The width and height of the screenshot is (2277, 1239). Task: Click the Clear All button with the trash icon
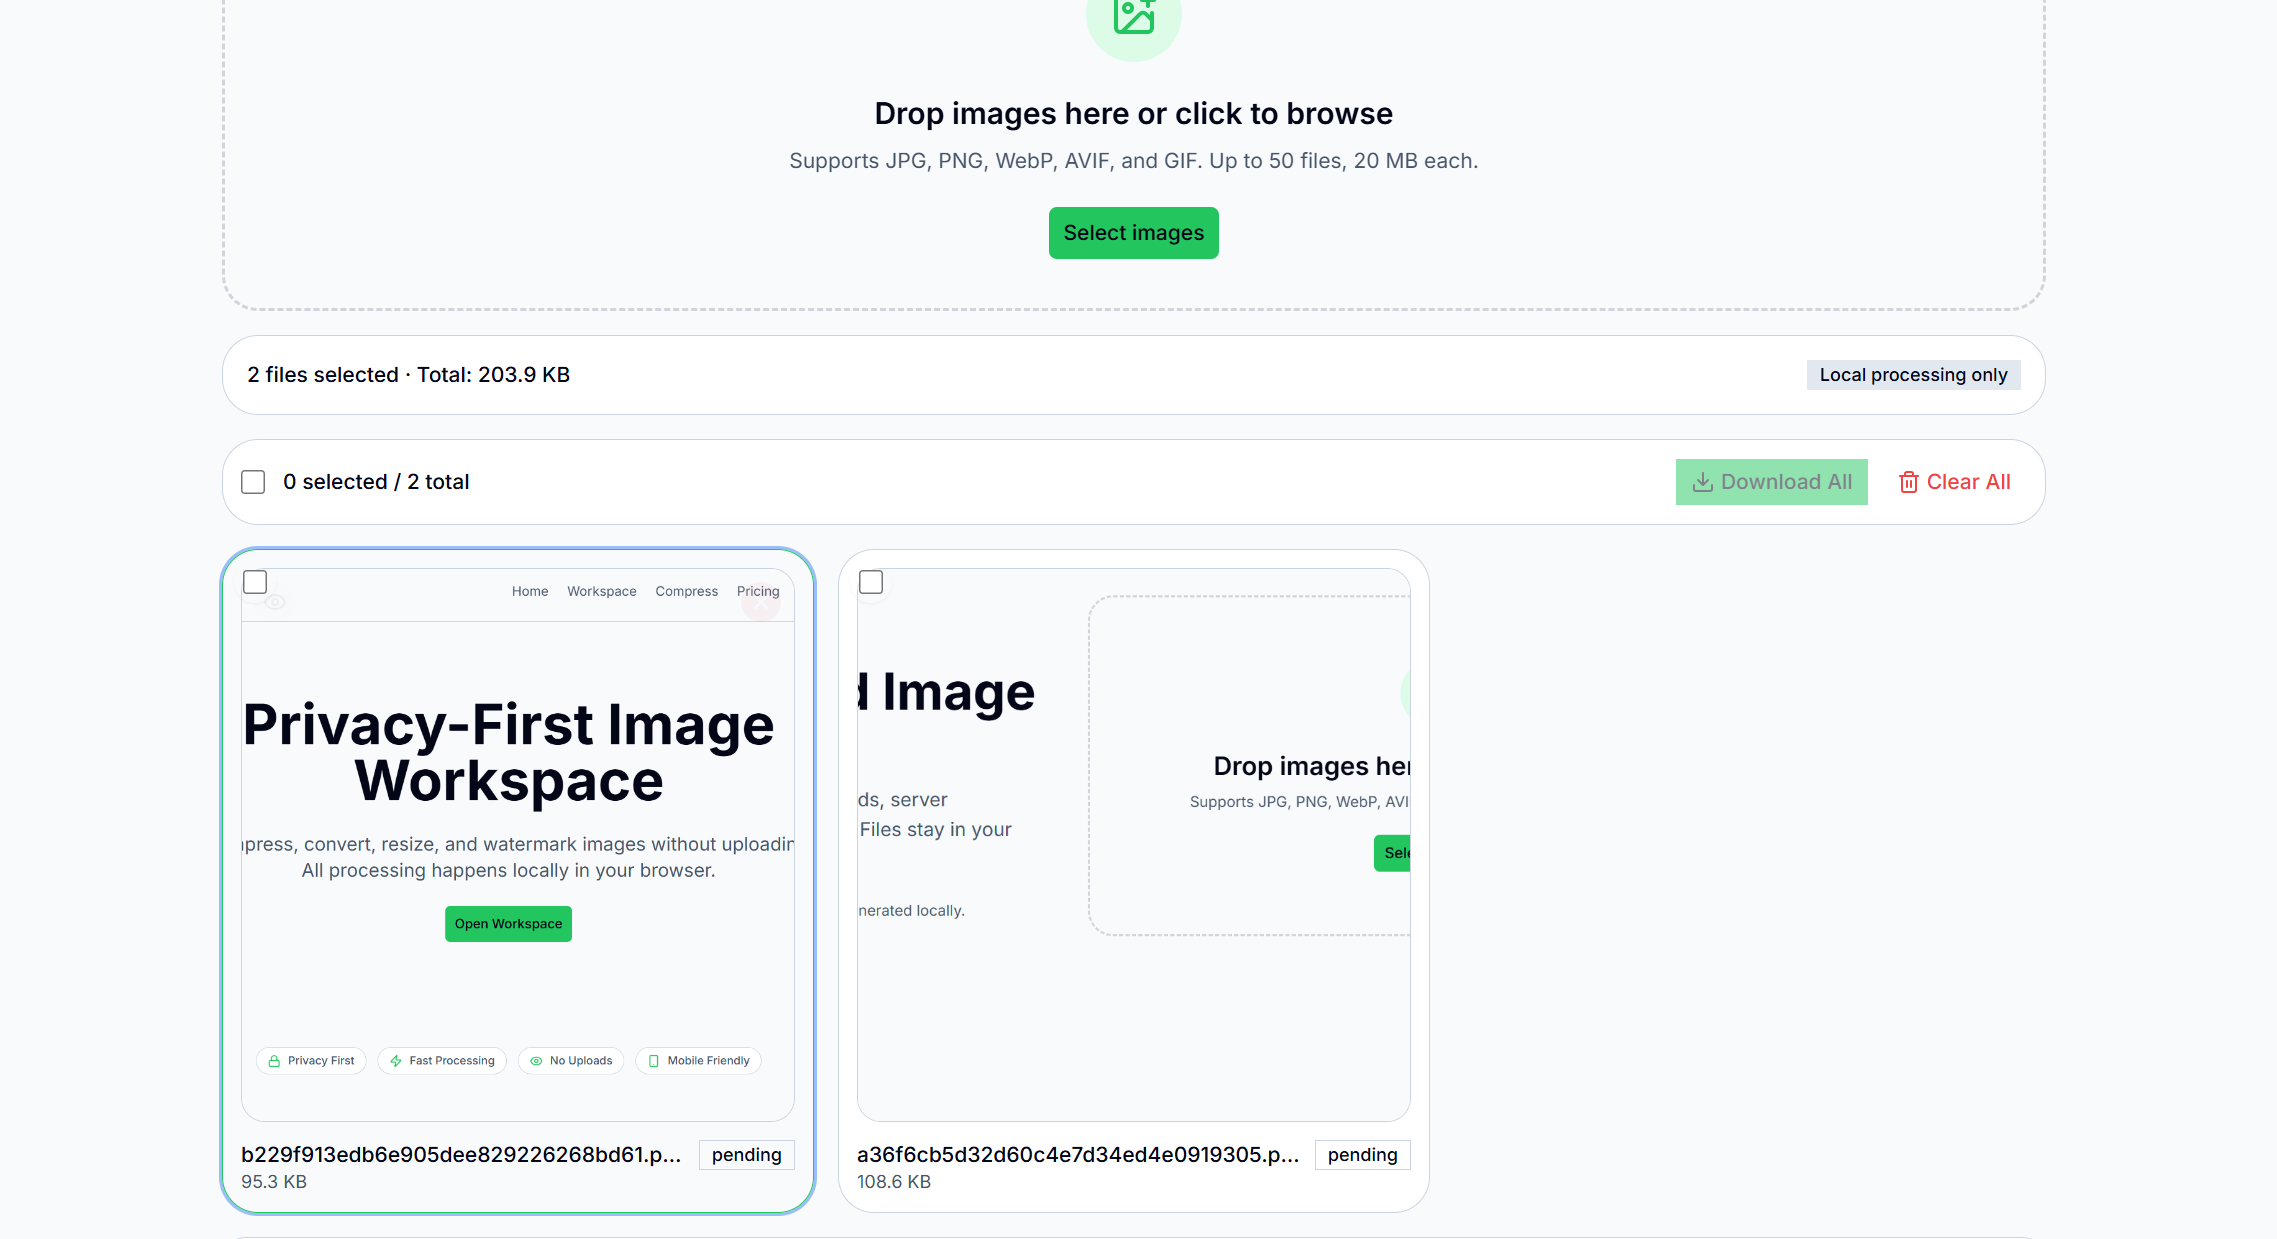pyautogui.click(x=1954, y=482)
